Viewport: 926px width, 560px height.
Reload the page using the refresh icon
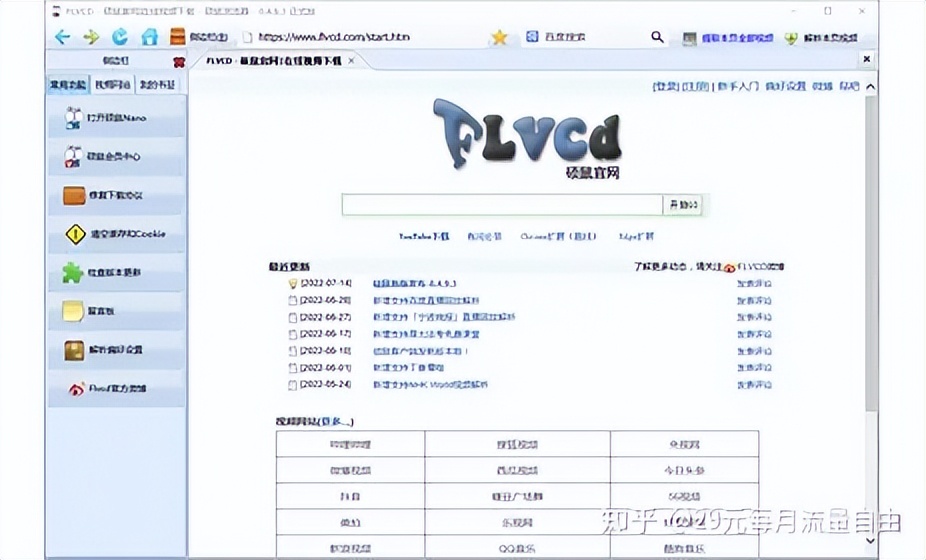click(120, 37)
